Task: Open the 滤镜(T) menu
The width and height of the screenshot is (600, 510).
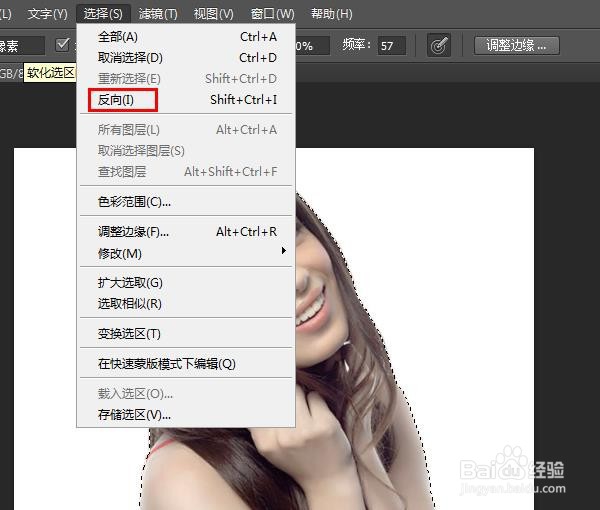Action: [x=158, y=14]
